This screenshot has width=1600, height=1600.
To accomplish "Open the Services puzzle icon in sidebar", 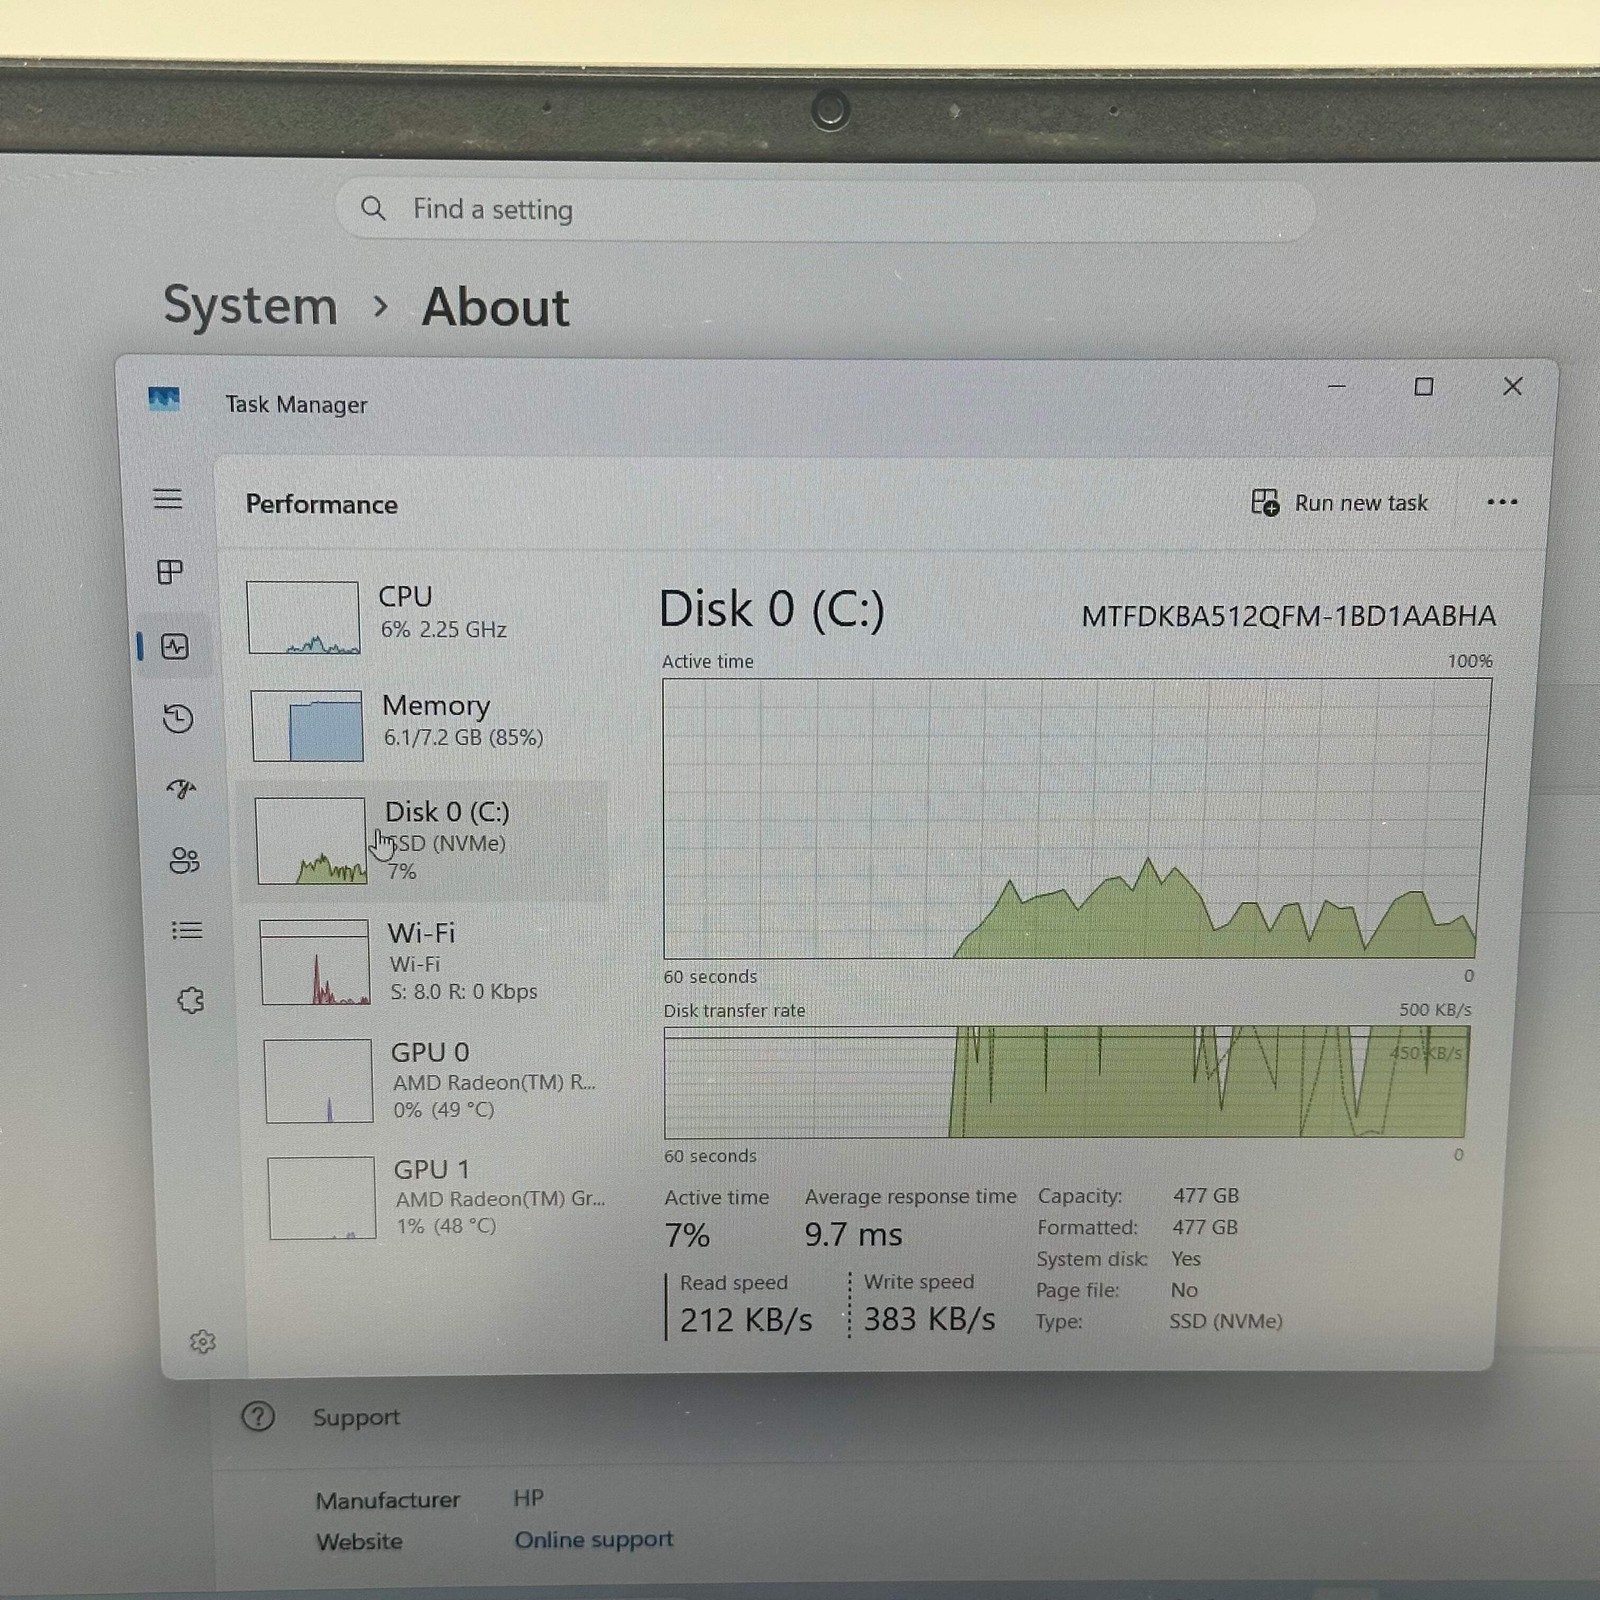I will coord(190,1000).
